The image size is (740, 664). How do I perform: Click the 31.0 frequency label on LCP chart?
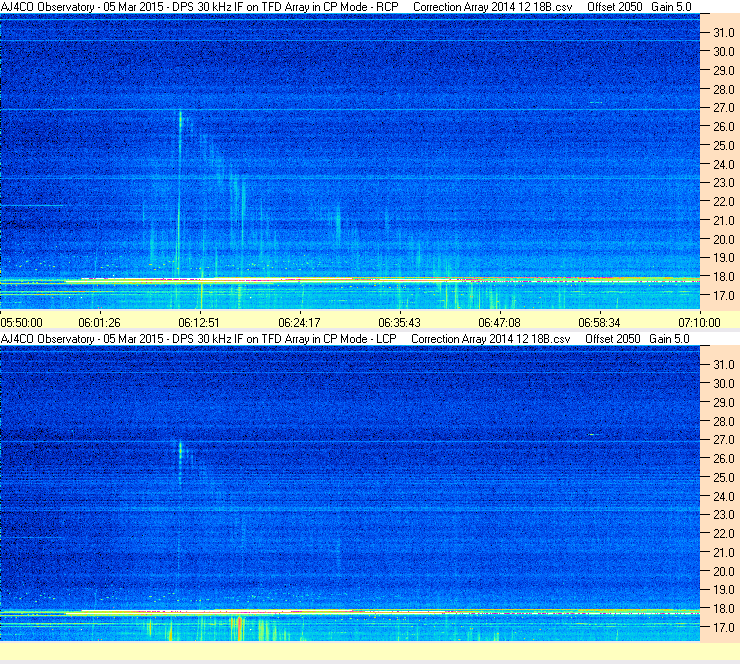click(723, 364)
